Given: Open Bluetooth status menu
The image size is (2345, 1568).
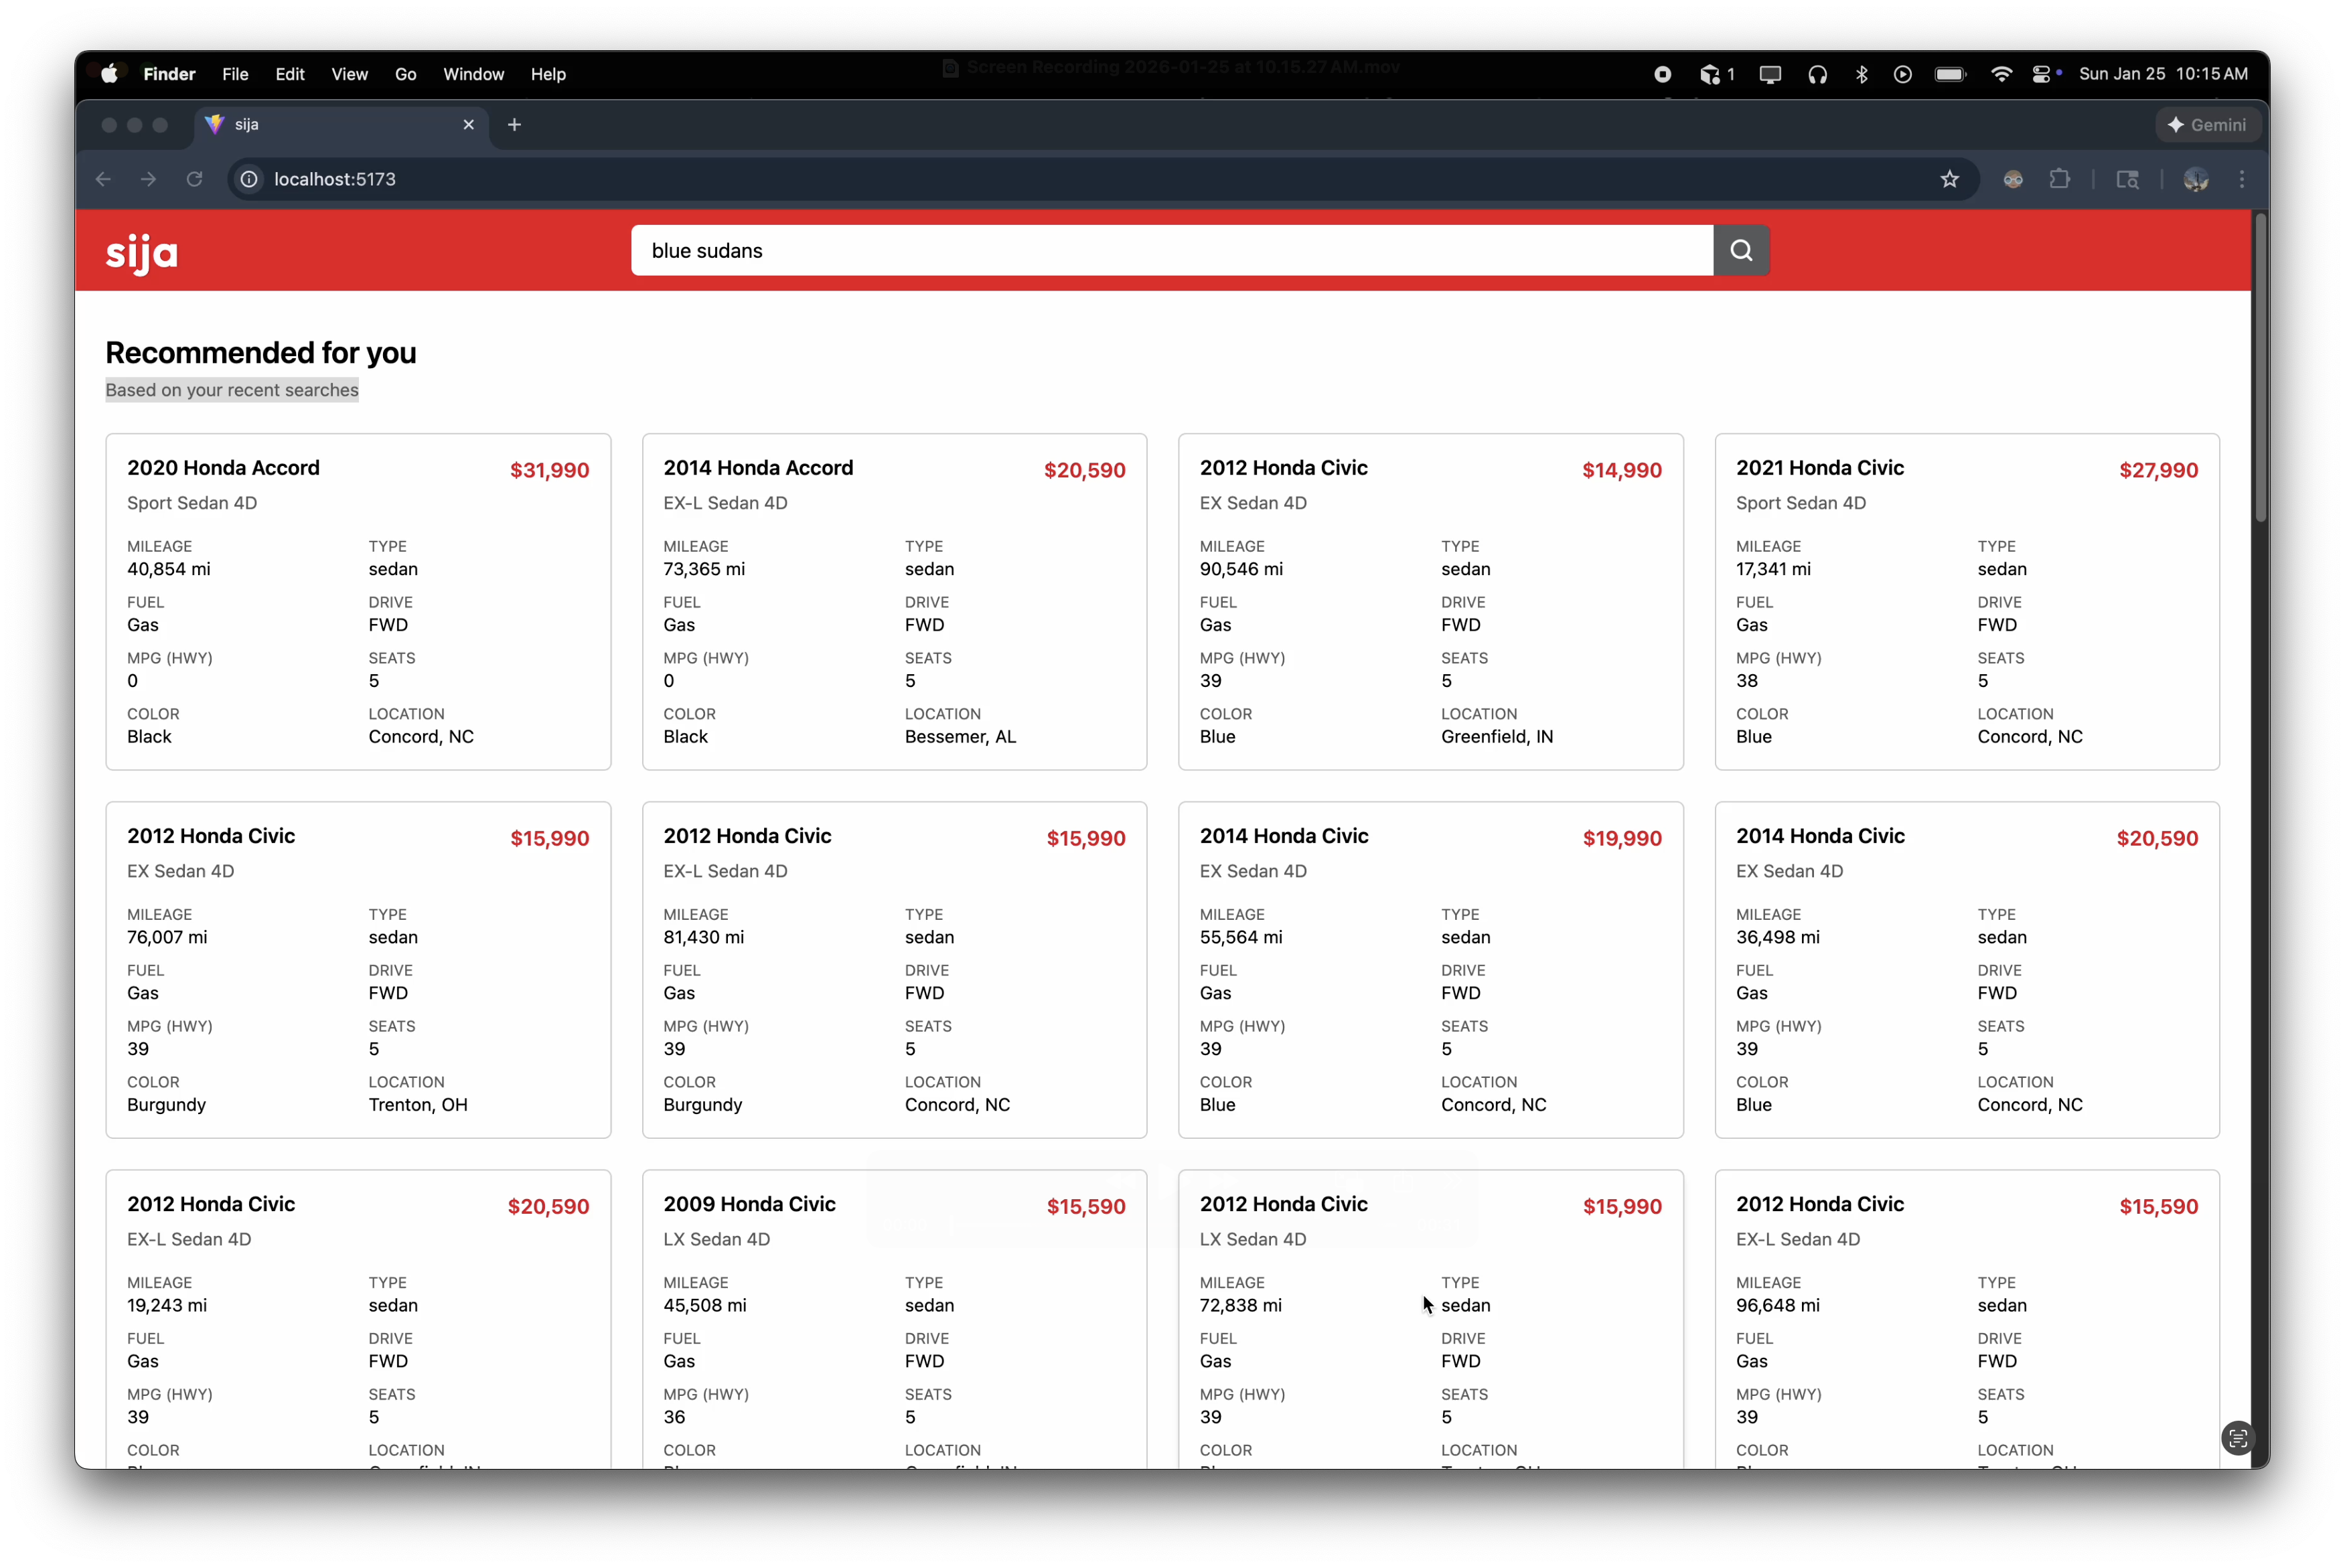Looking at the screenshot, I should 1861,74.
